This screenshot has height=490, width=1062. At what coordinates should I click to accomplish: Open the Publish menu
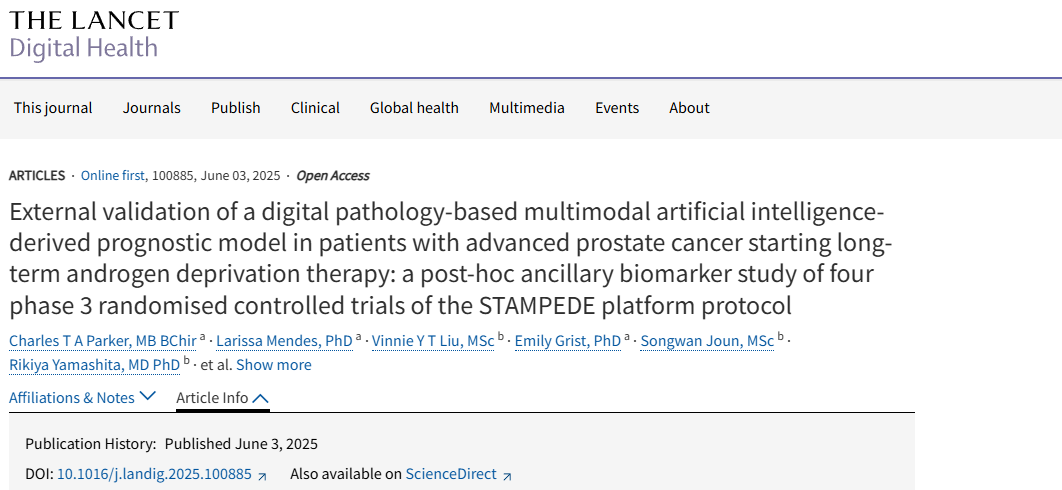tap(236, 108)
